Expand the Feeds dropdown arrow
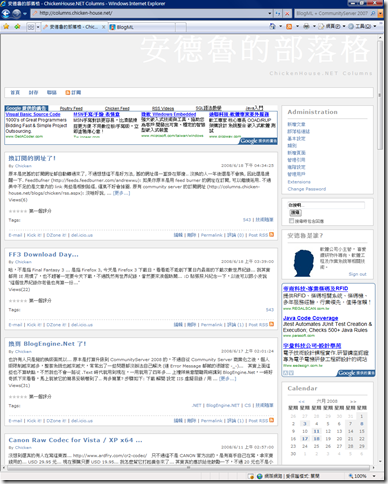388x484 pixels. [297, 26]
